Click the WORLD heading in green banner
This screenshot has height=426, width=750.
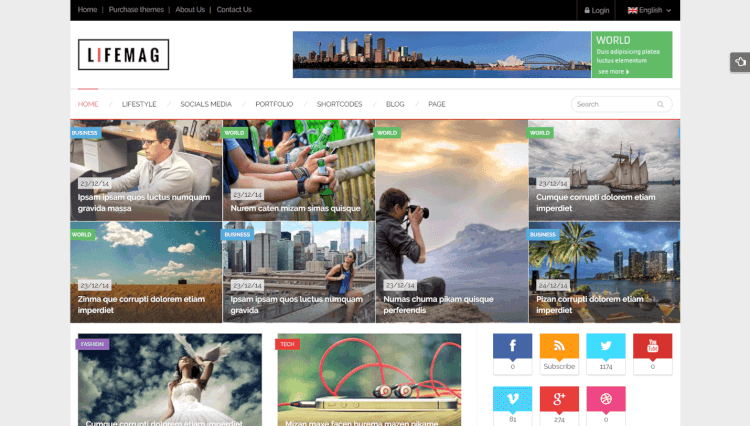(x=613, y=40)
